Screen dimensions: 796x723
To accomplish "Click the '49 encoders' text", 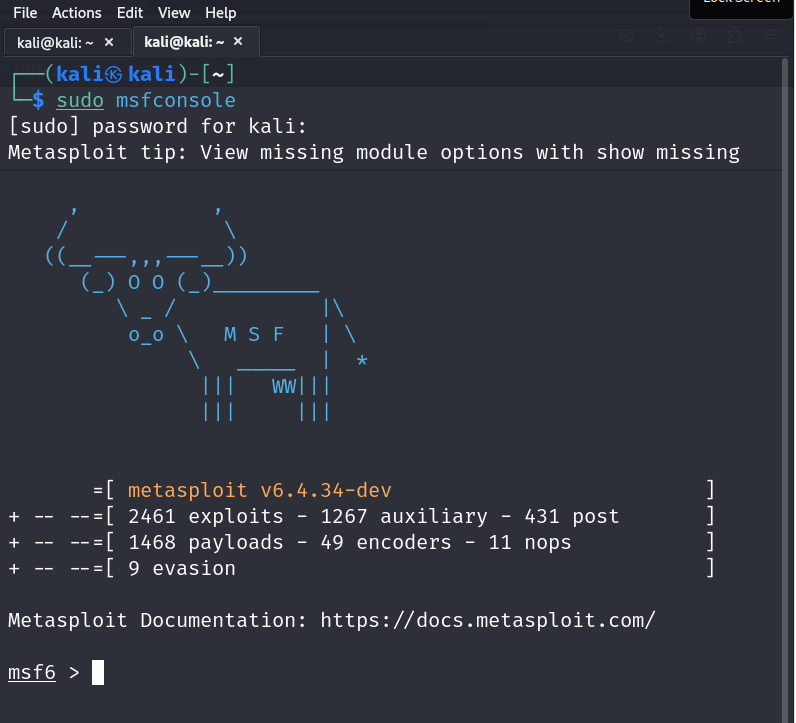I will click(386, 542).
